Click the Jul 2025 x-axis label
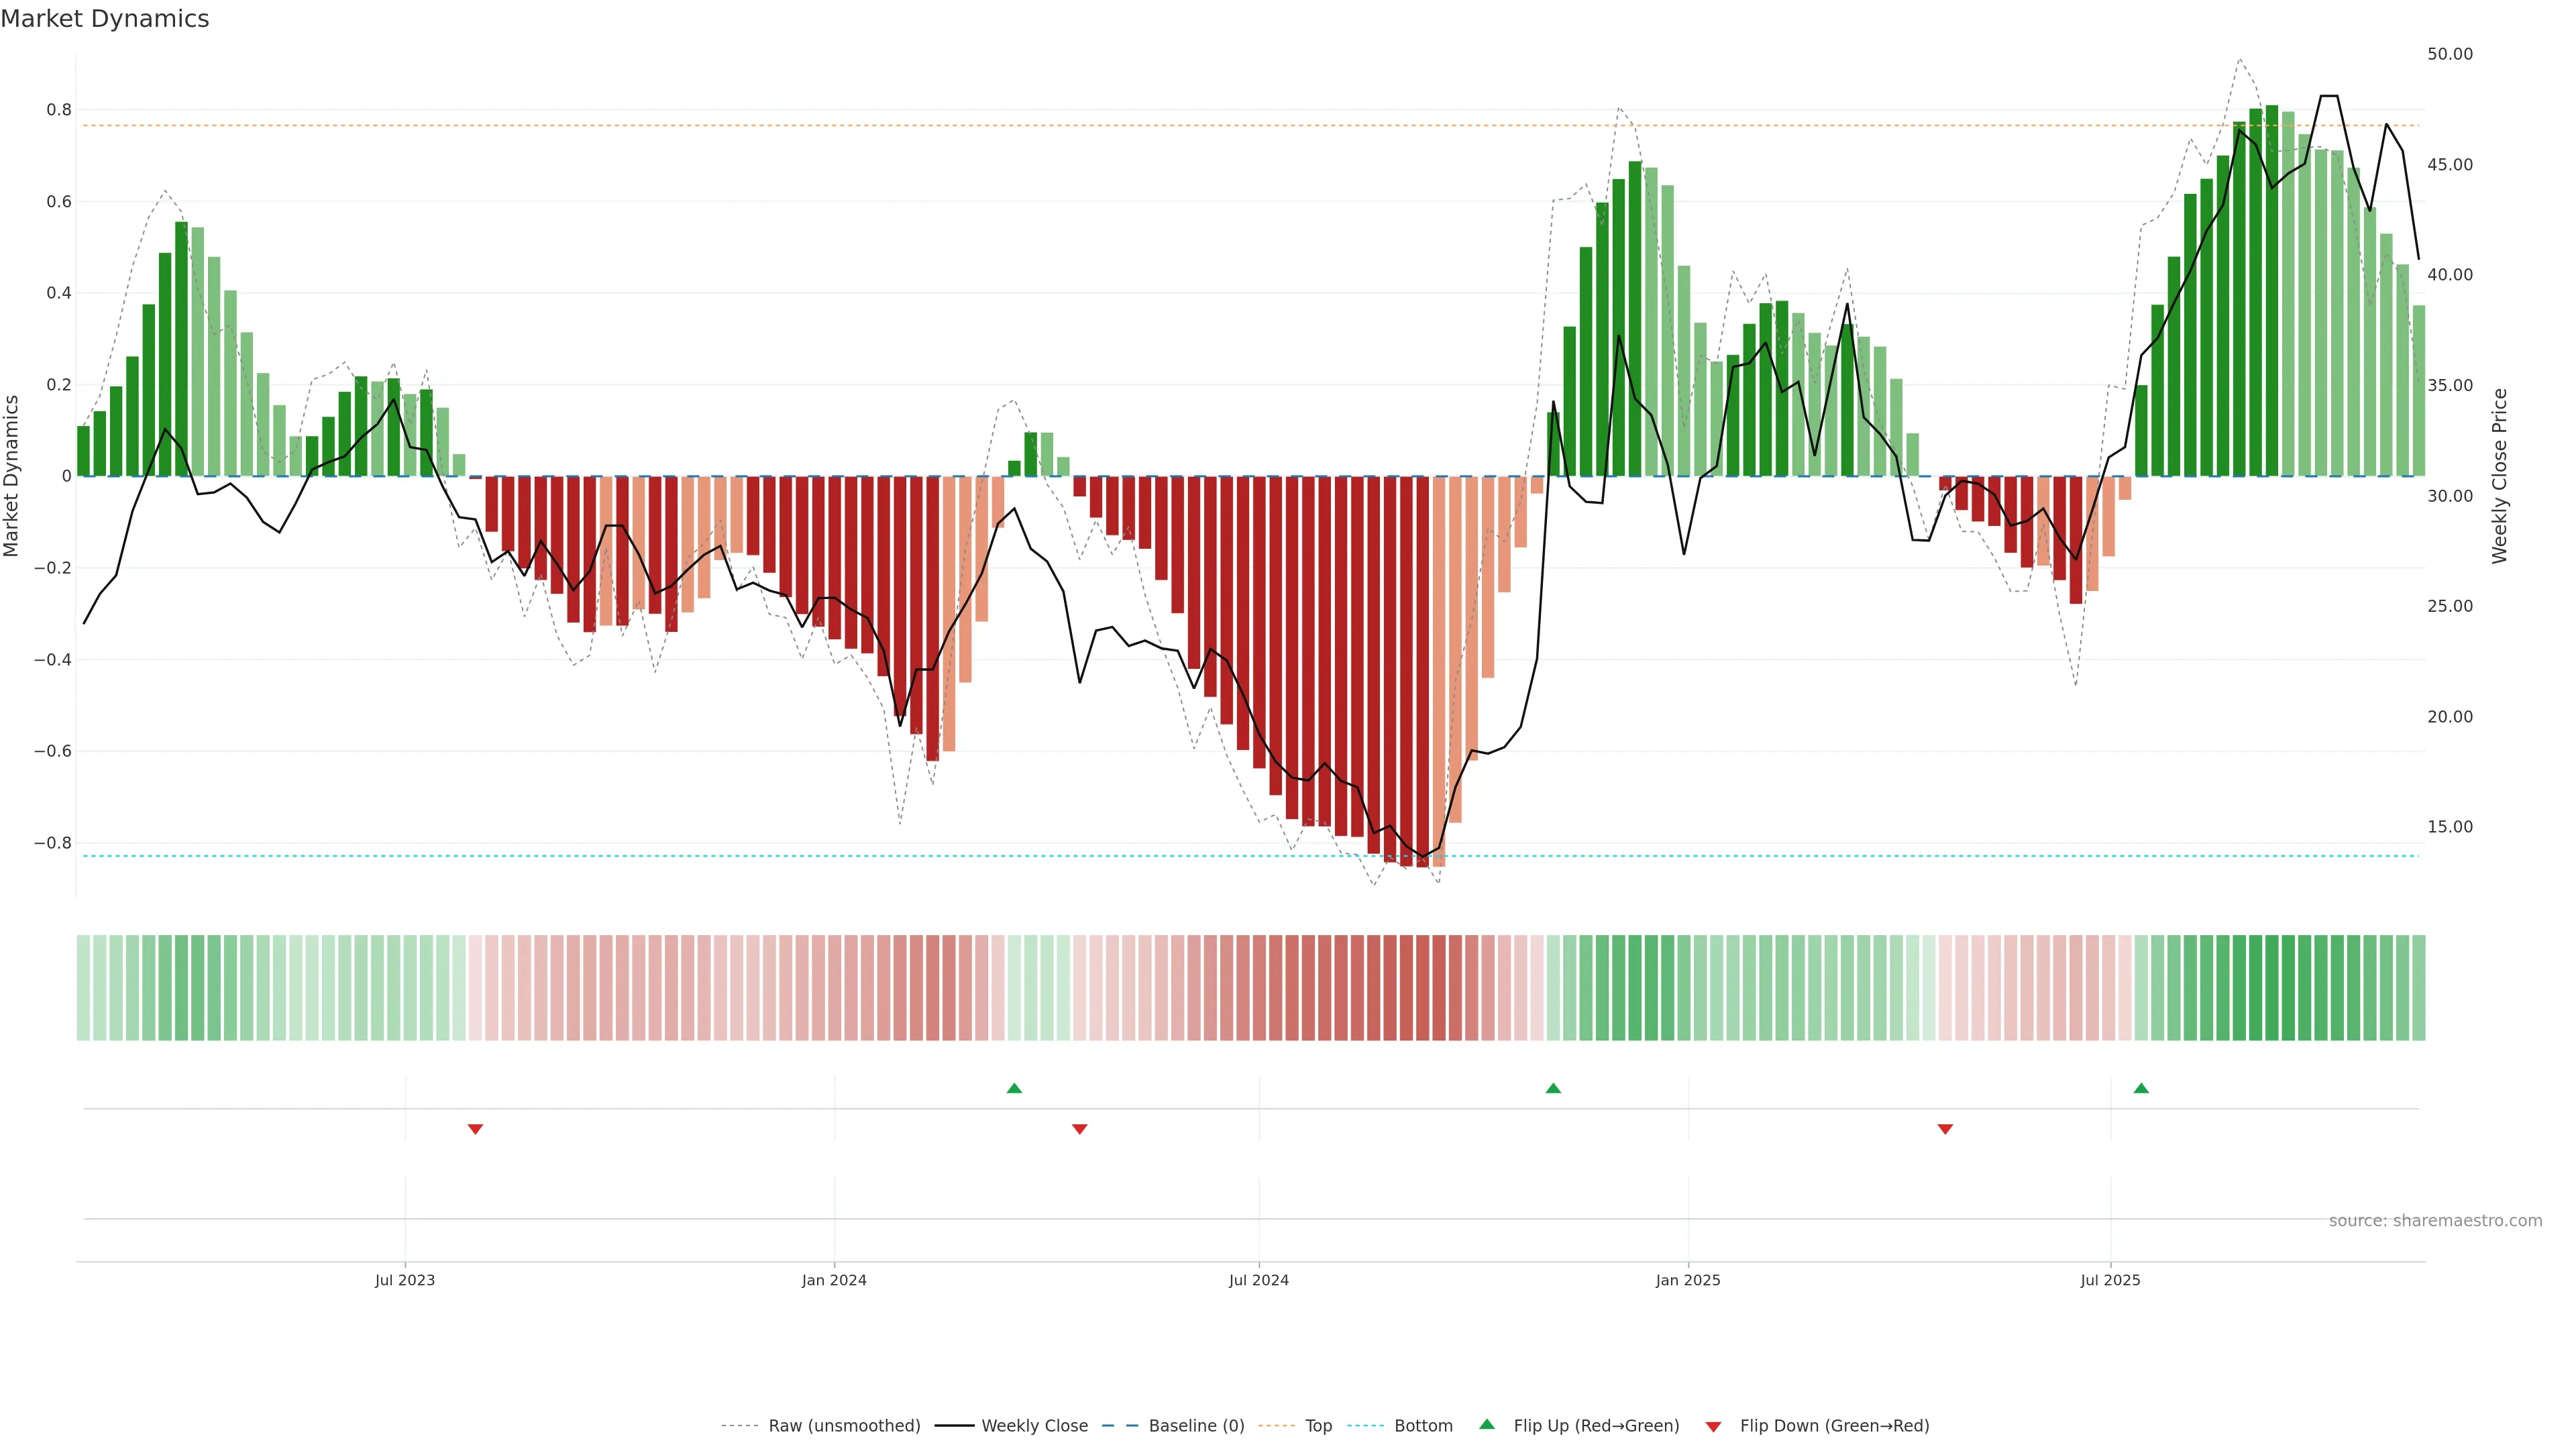 [2110, 1280]
